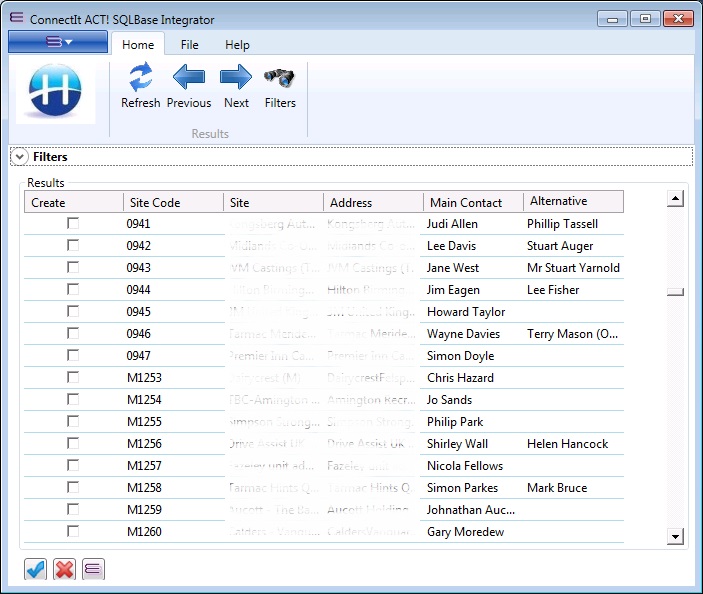This screenshot has width=703, height=594.
Task: Enable Create checkbox for site 0946
Action: [x=73, y=334]
